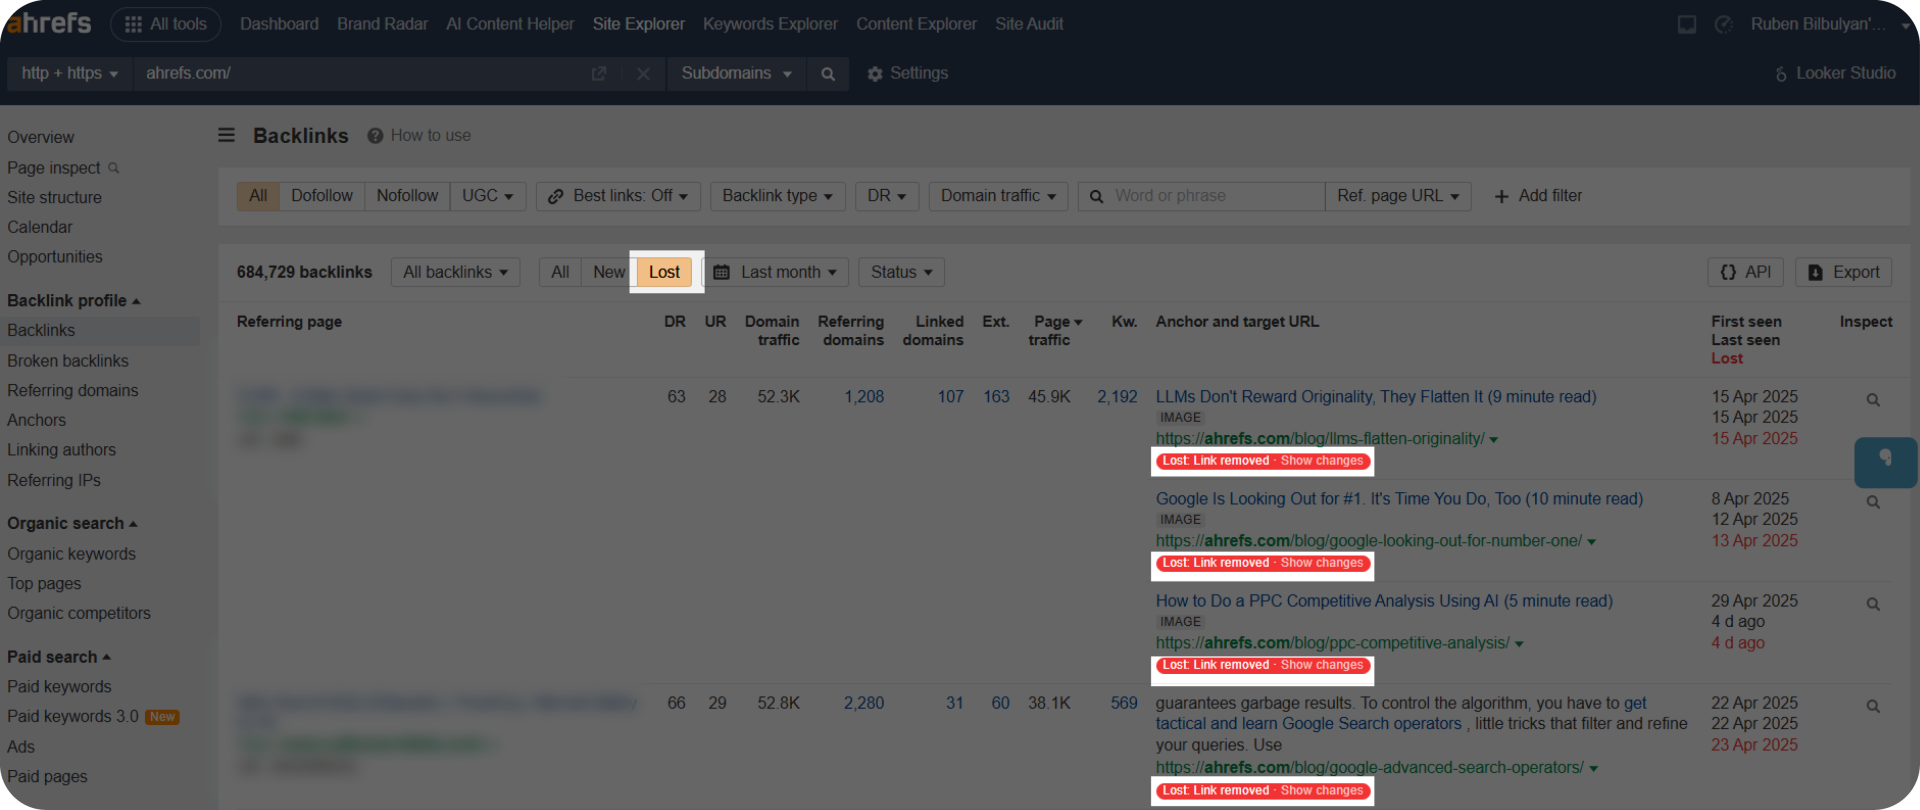Open All backlinks dropdown
The height and width of the screenshot is (810, 1920).
(456, 272)
